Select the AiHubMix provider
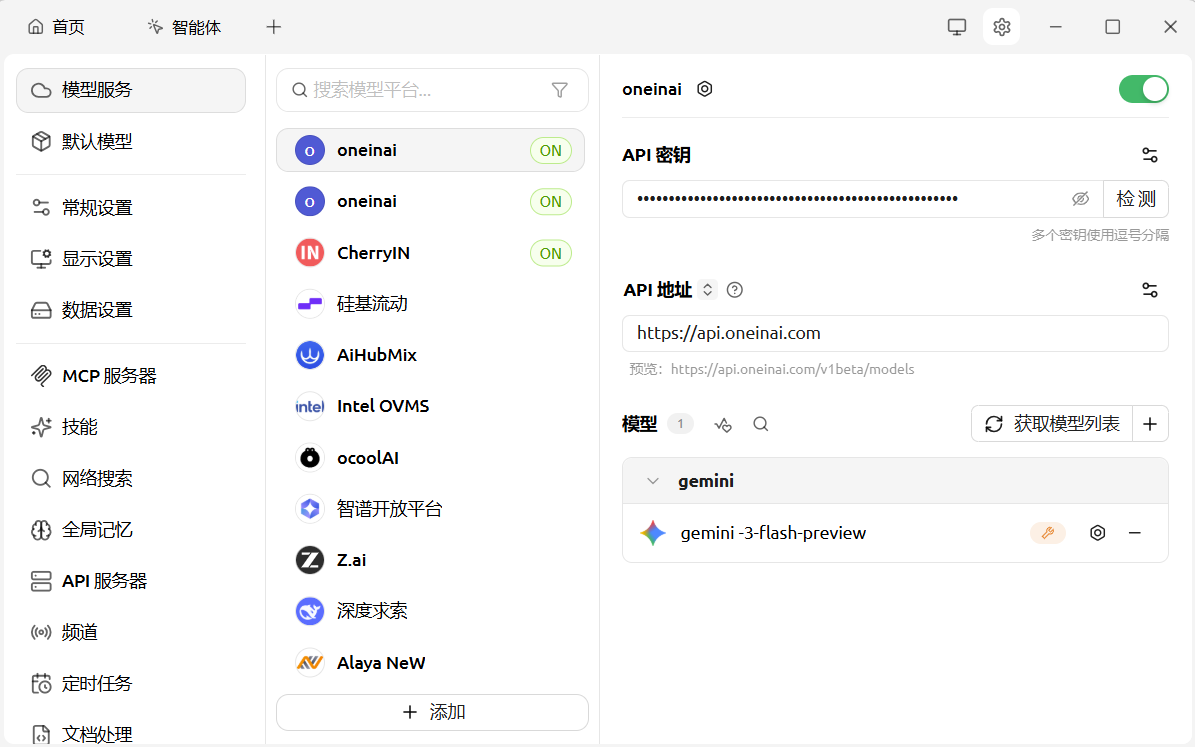The image size is (1195, 747). pos(431,355)
